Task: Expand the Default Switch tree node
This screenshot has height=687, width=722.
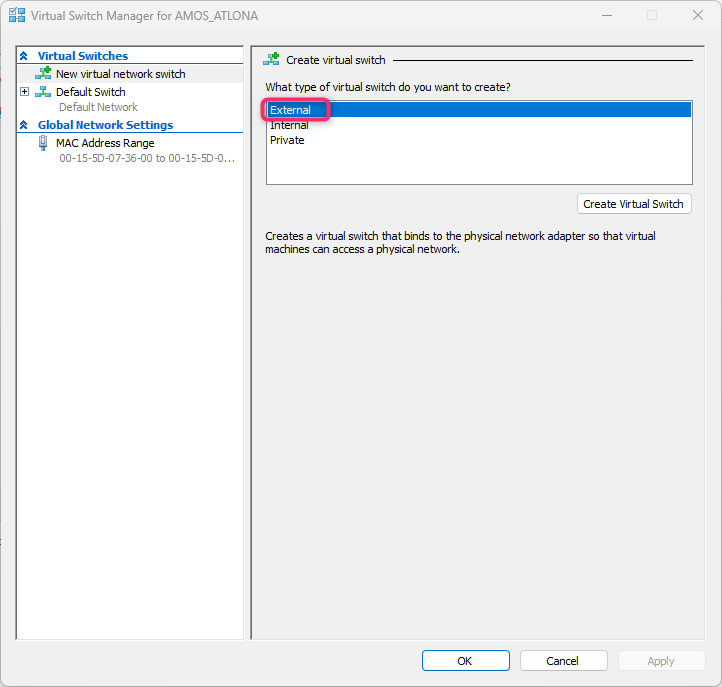Action: (25, 92)
